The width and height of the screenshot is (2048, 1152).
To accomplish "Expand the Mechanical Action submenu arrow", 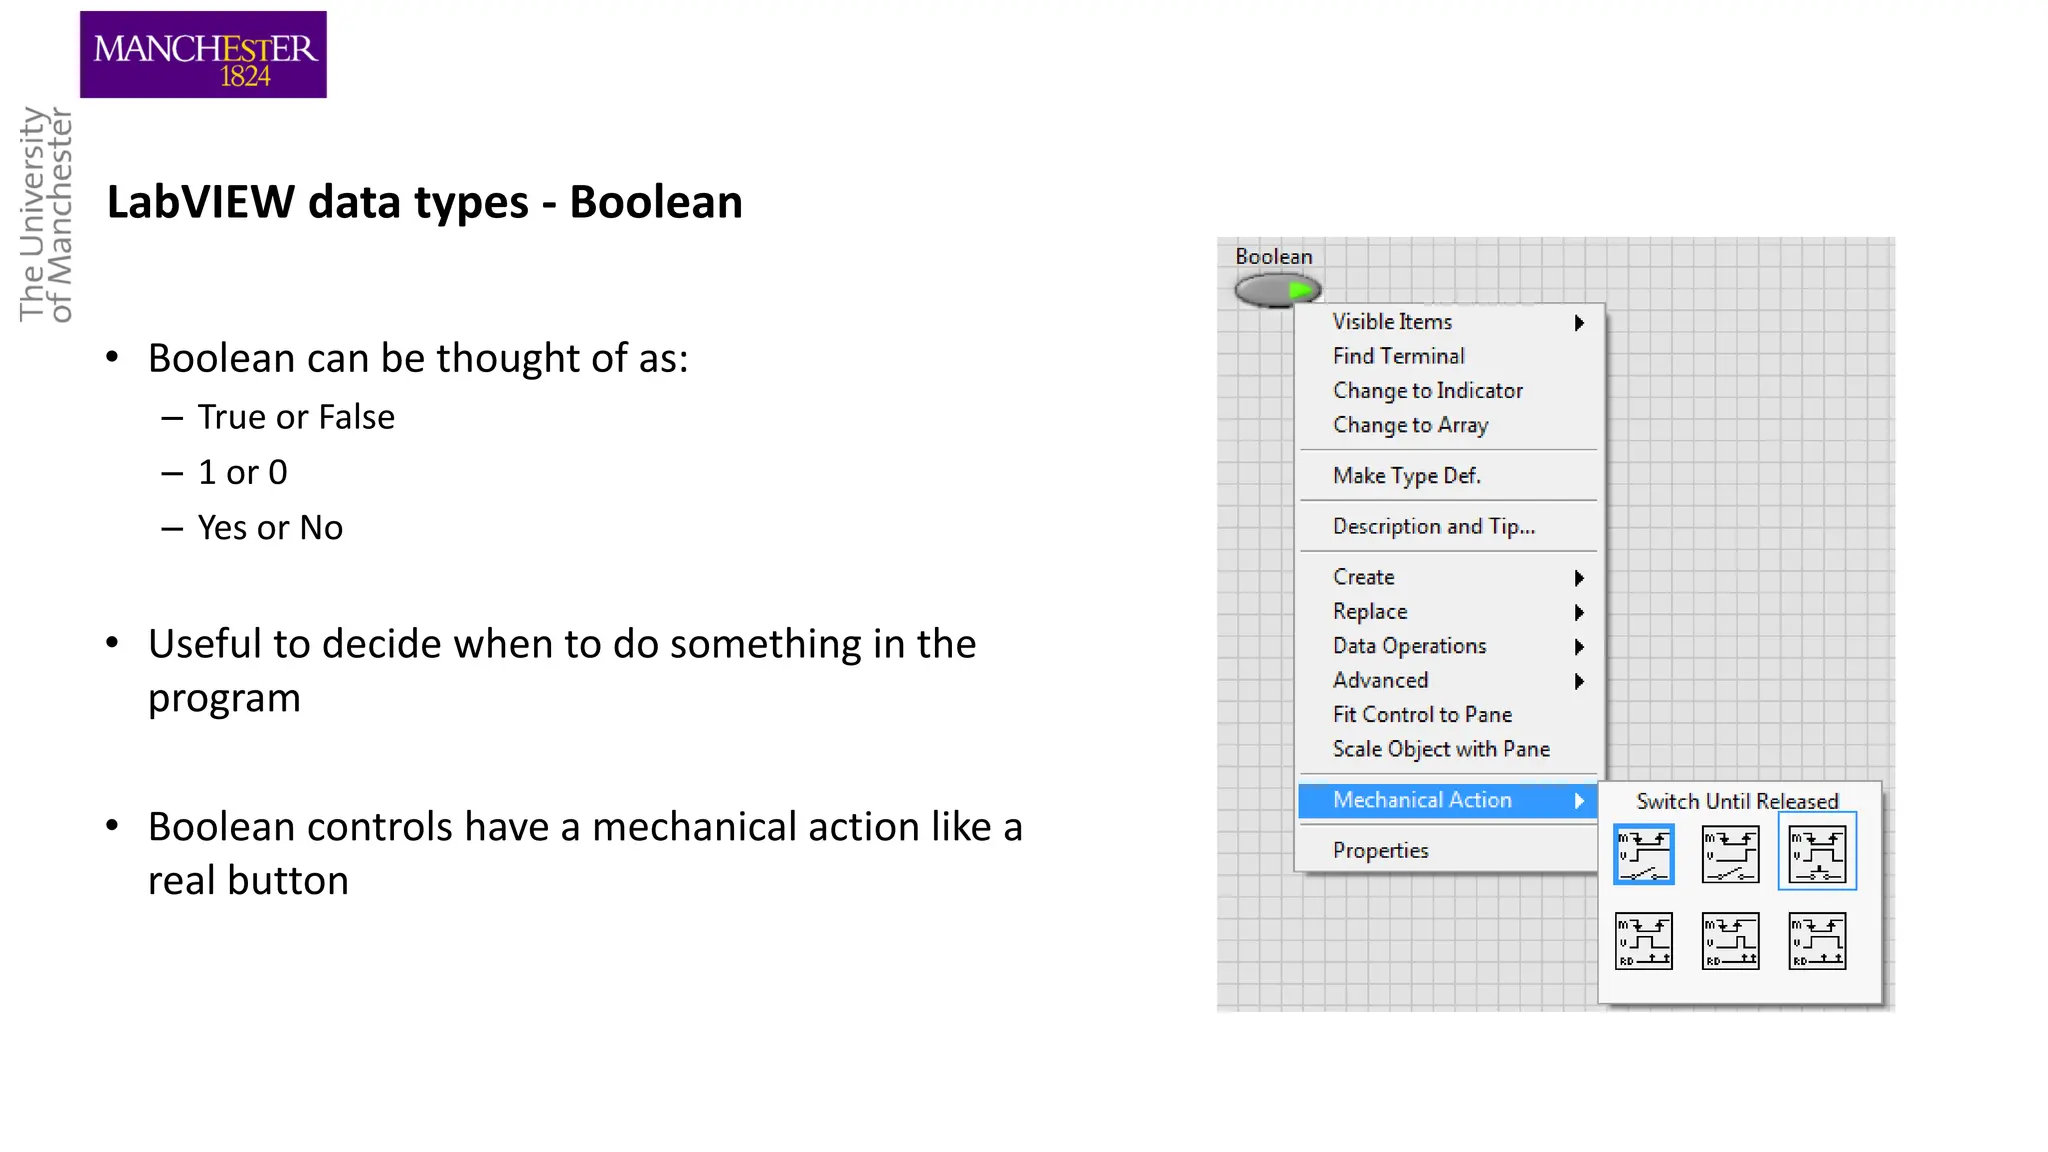I will tap(1579, 800).
